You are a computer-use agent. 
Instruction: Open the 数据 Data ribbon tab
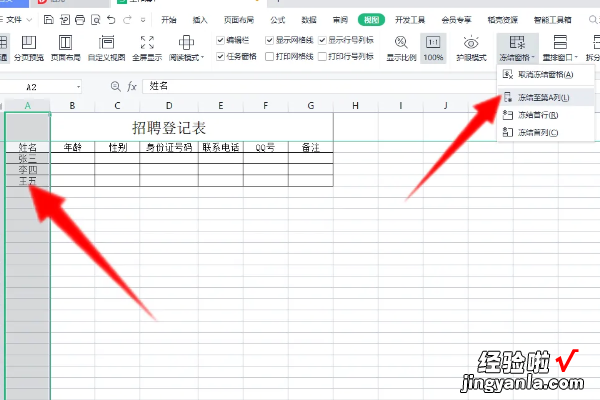309,20
